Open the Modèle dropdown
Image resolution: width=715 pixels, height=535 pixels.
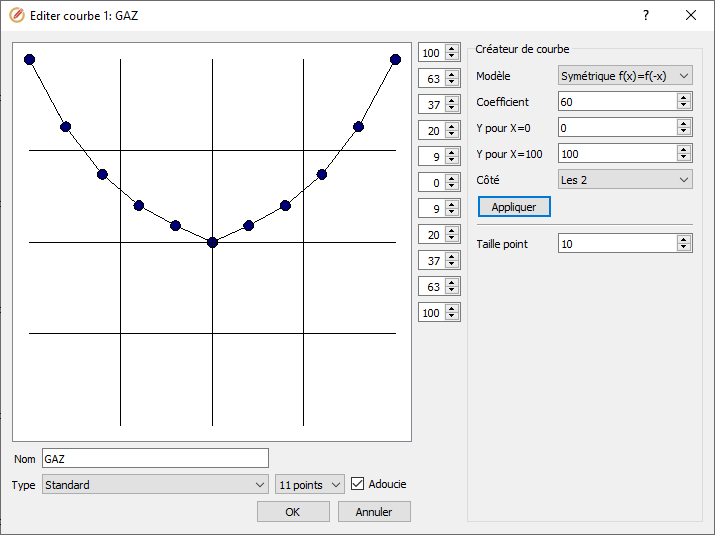[625, 76]
